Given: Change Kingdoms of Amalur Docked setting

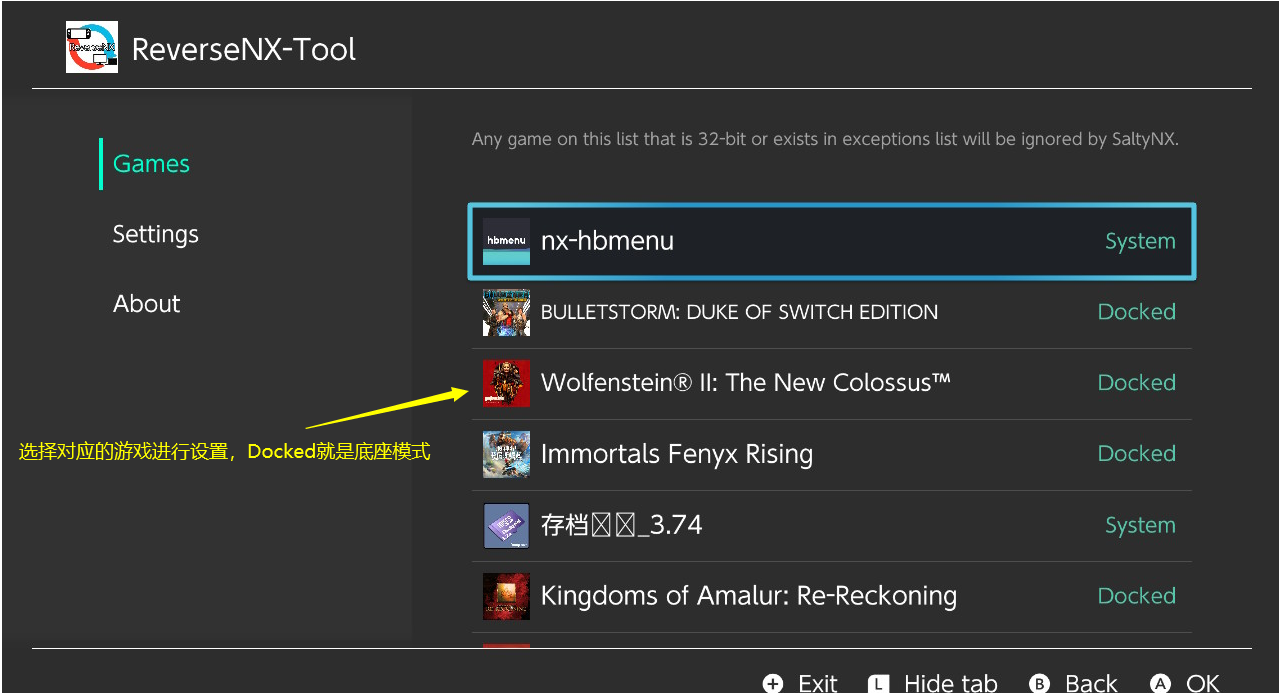Looking at the screenshot, I should pos(1136,596).
